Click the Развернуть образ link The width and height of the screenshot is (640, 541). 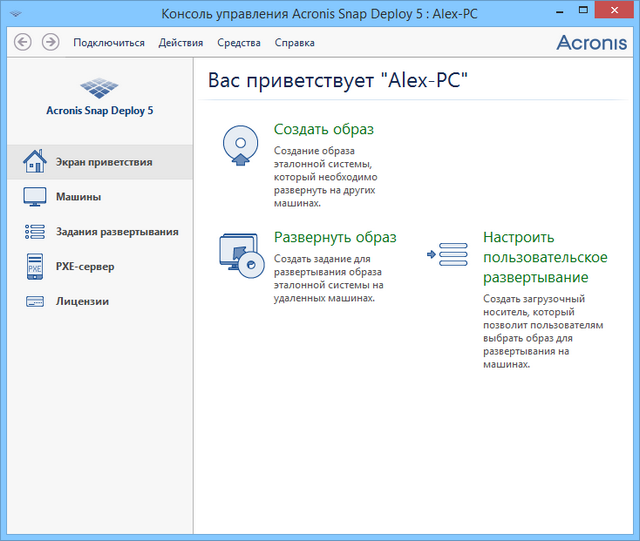(x=335, y=238)
